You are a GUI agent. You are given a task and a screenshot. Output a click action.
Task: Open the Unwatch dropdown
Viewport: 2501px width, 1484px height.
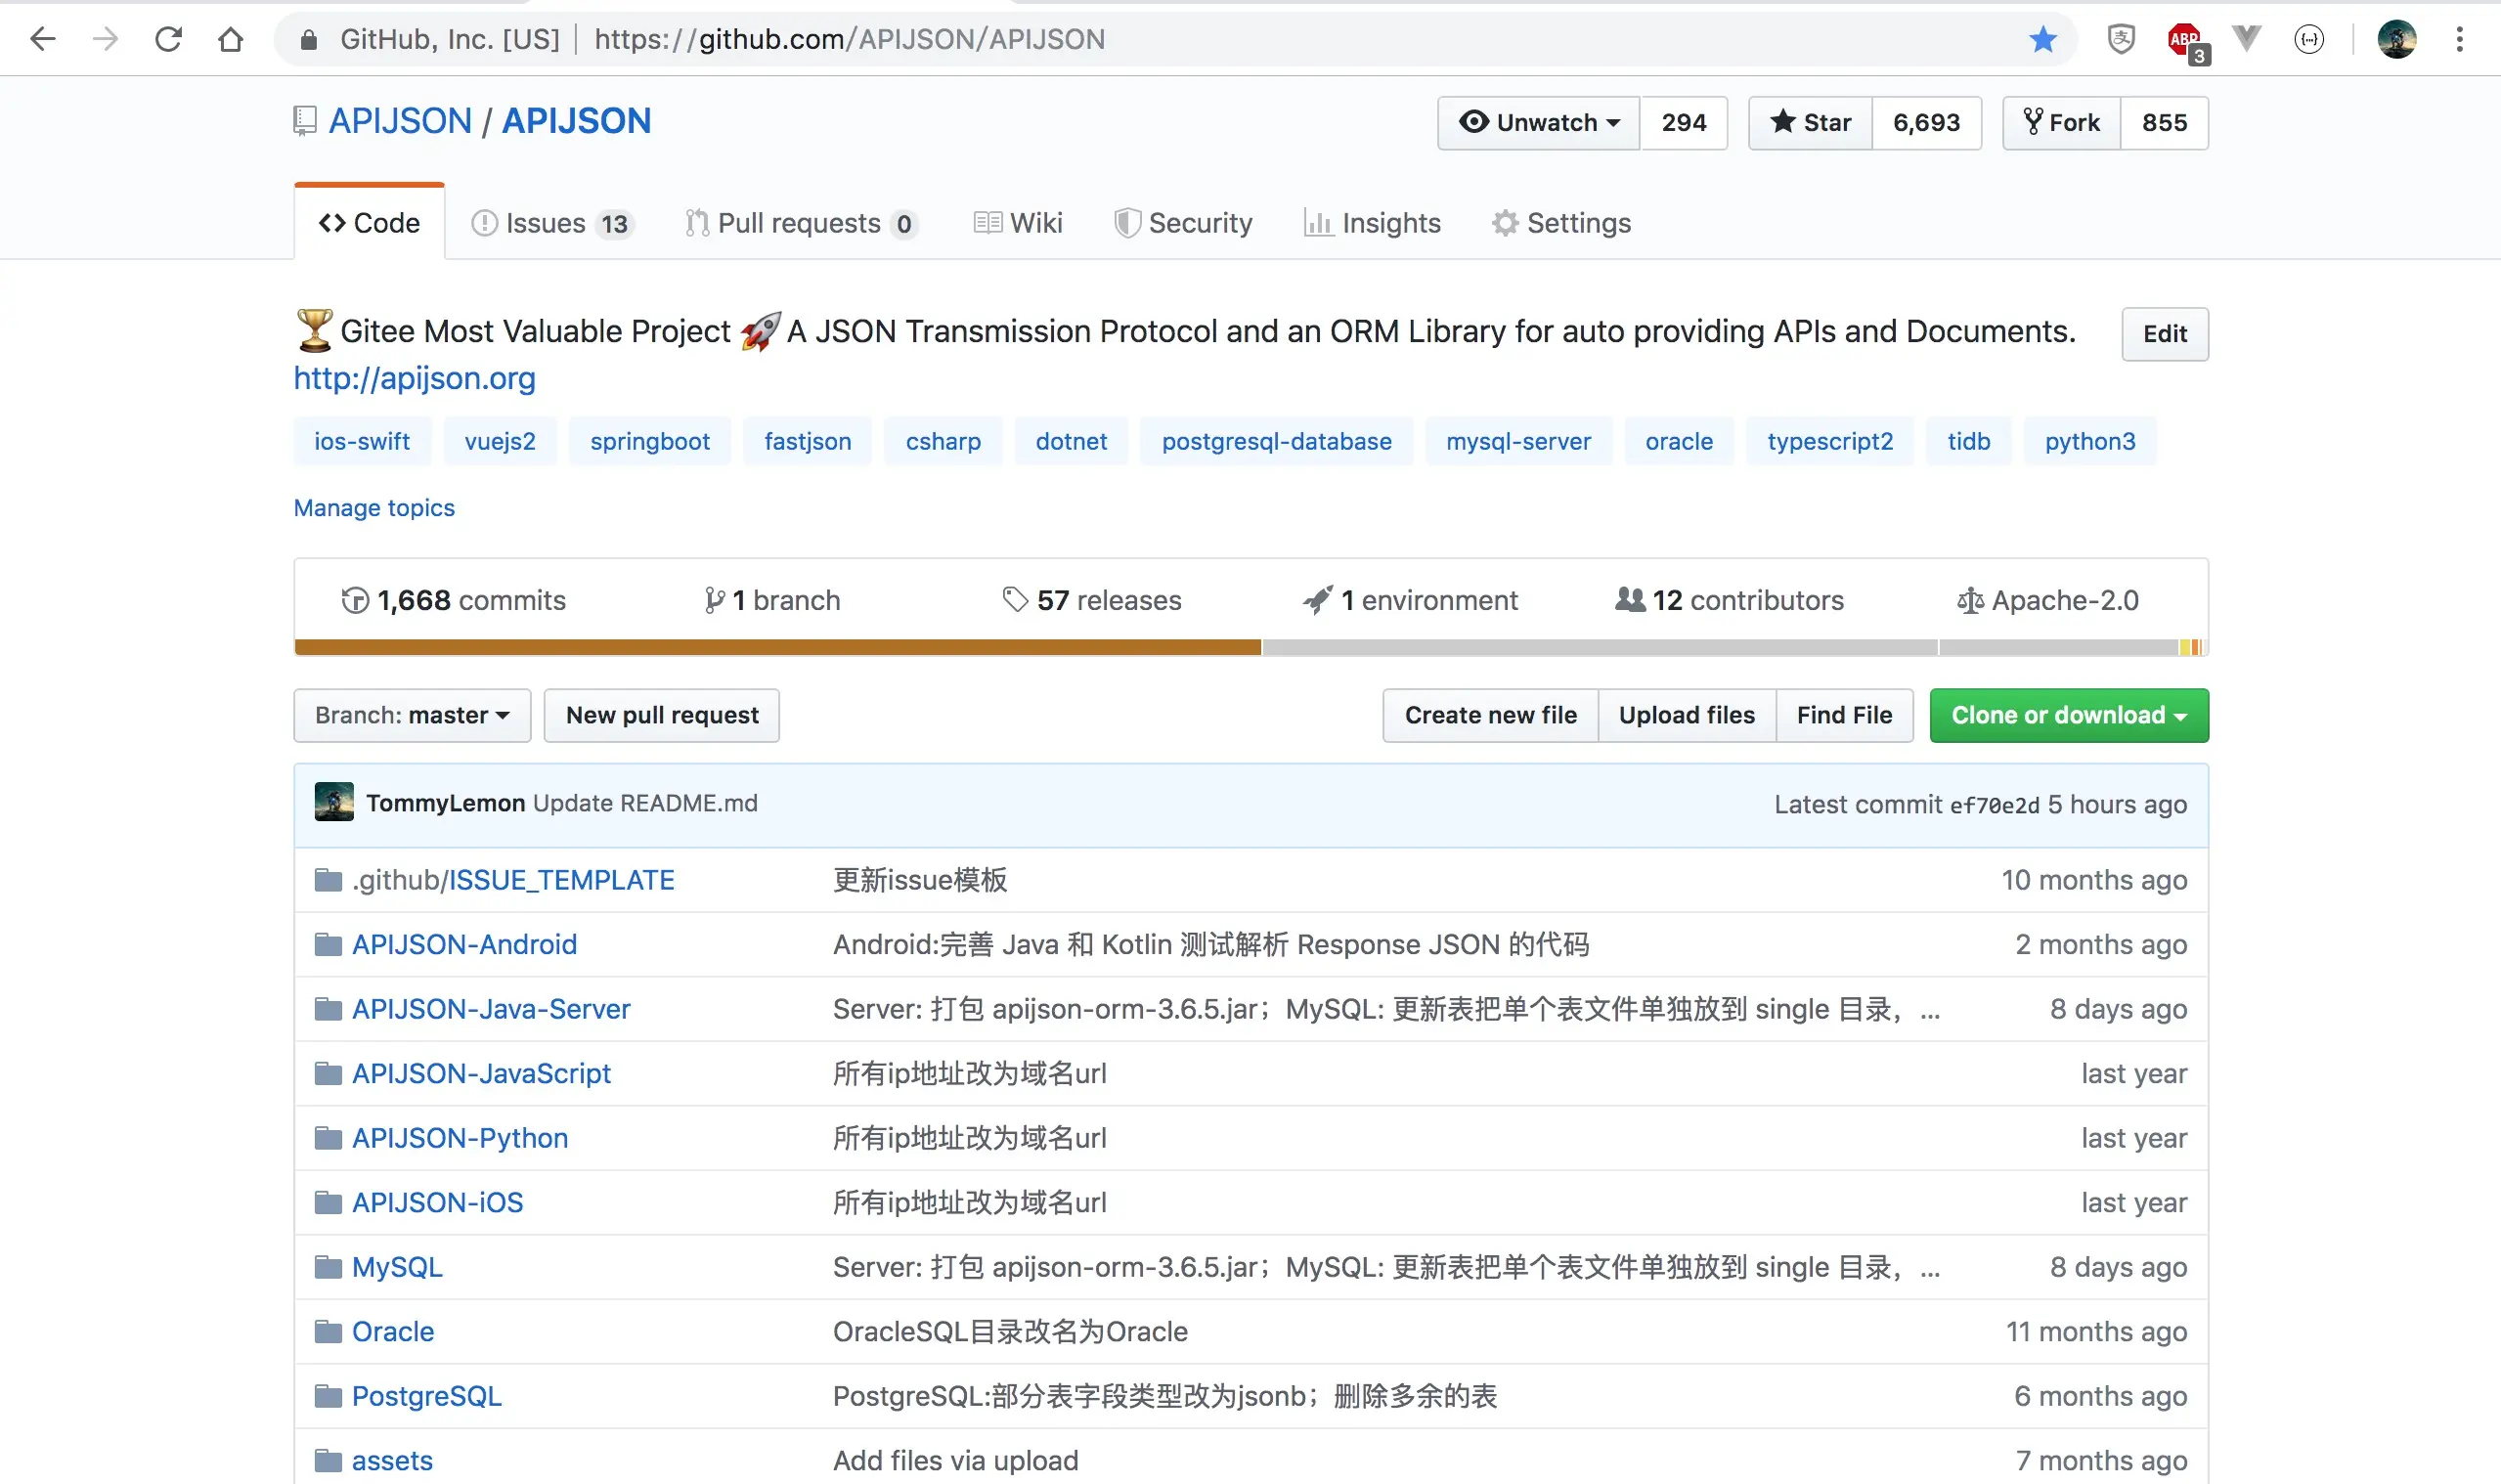pos(1539,123)
